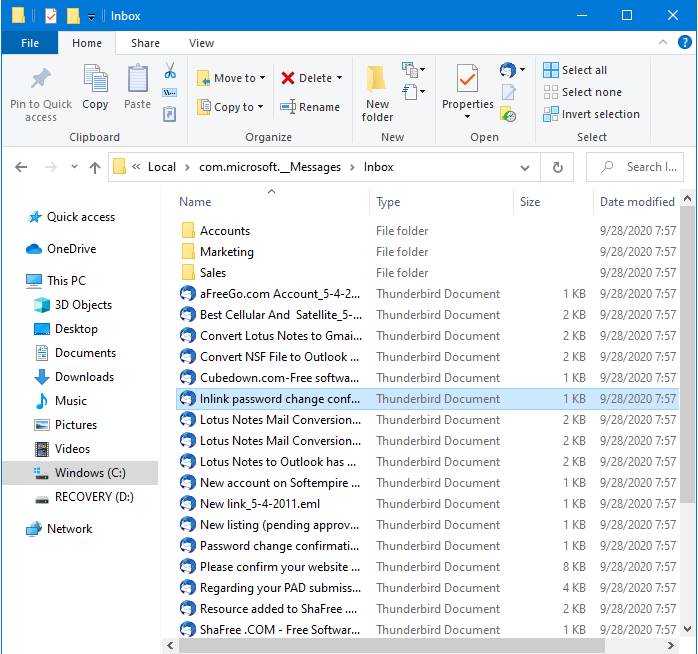Screen dimensions: 698x654
Task: Click the Thunderbird Open icon in ribbon
Action: pyautogui.click(x=508, y=70)
